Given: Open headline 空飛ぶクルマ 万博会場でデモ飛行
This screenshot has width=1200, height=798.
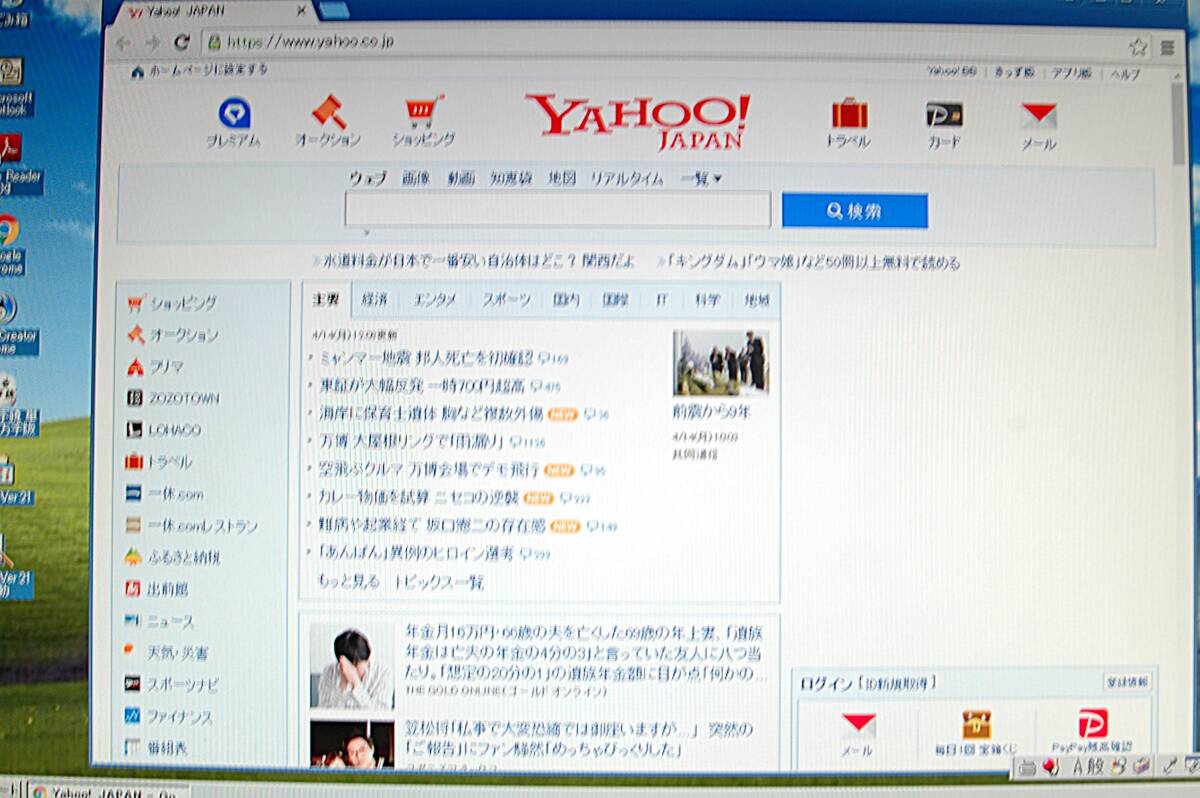Looking at the screenshot, I should 429,469.
